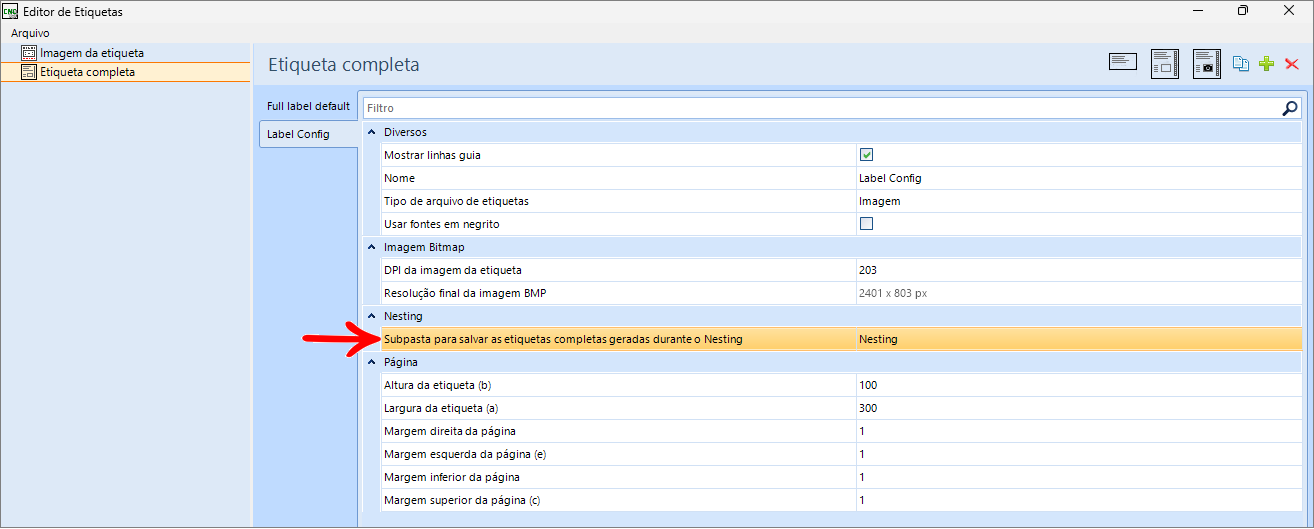Click the green plus add icon

[x=1266, y=64]
